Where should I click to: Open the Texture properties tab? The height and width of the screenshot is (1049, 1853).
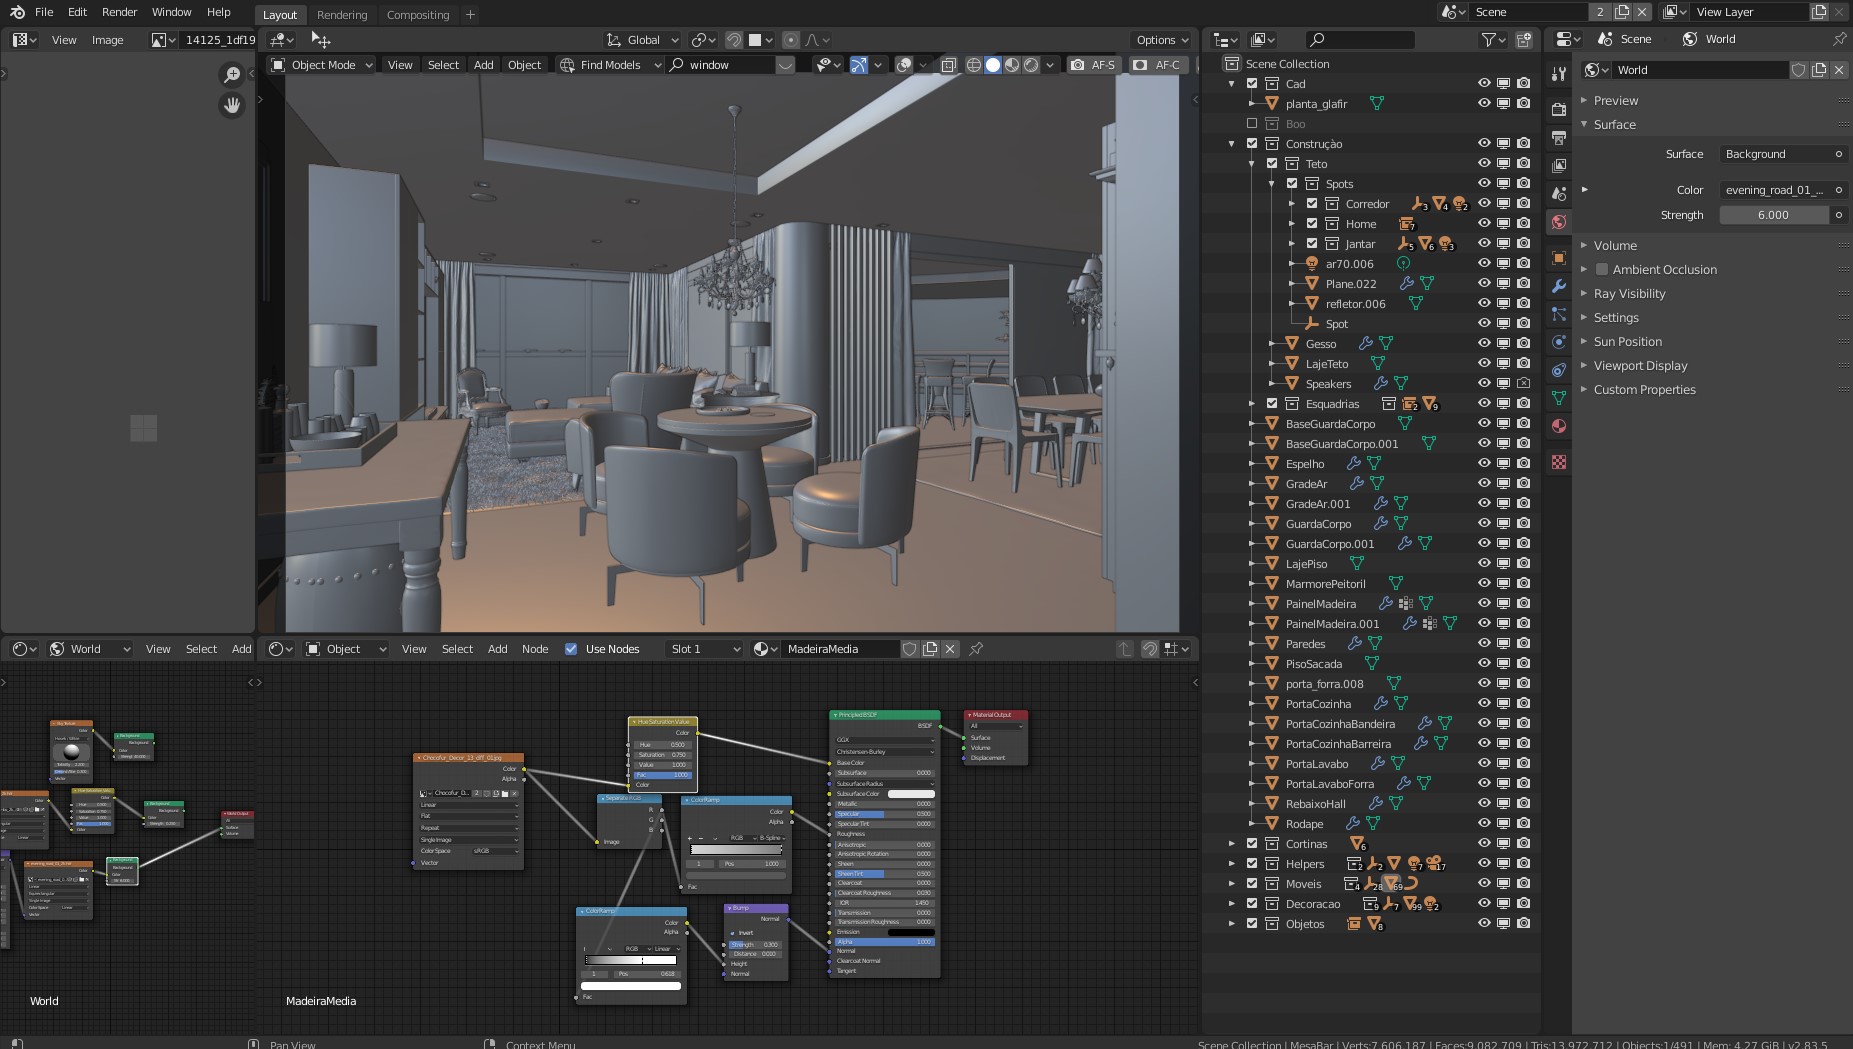pos(1558,462)
